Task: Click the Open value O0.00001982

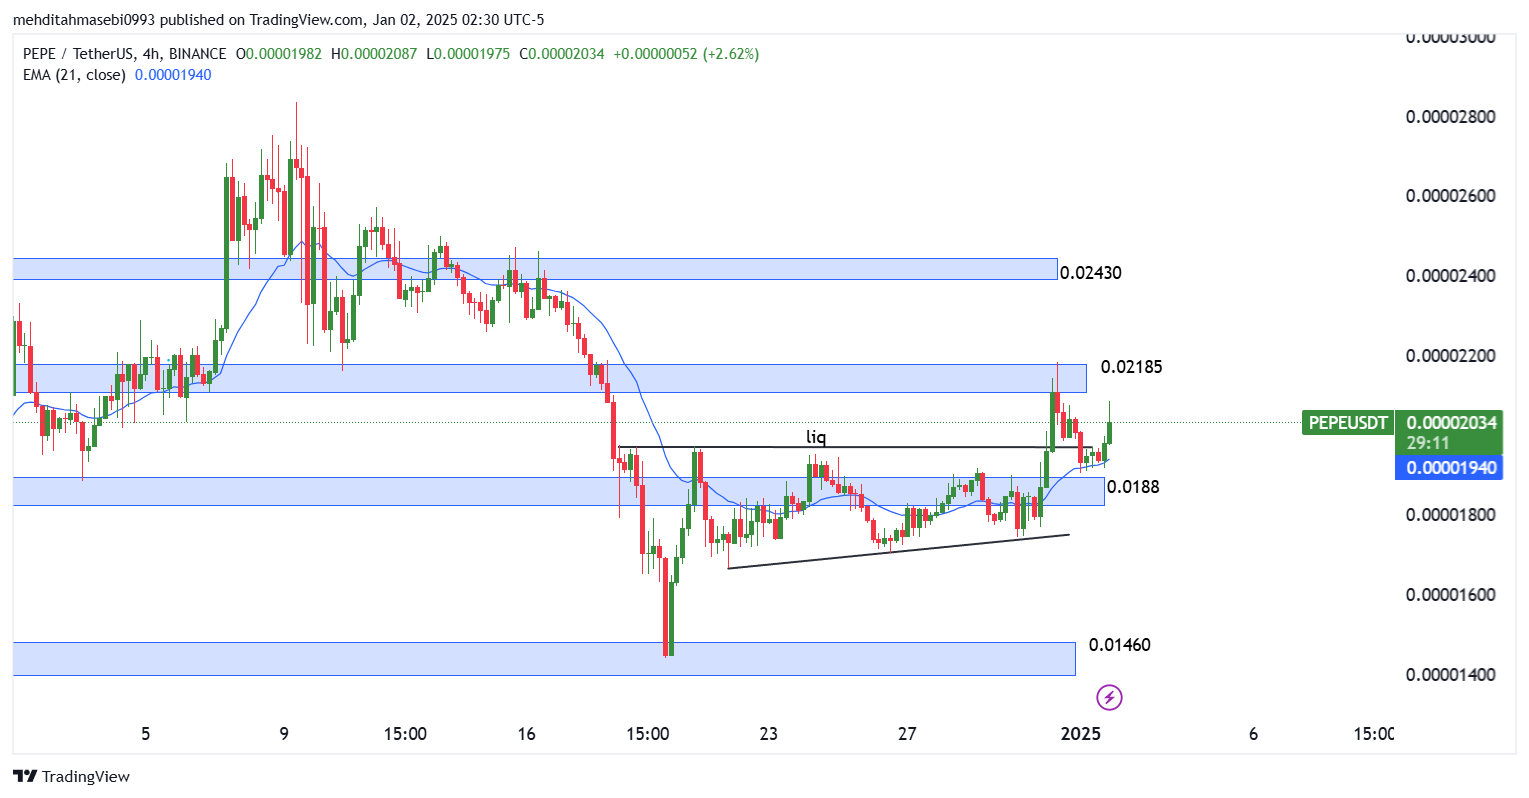Action: coord(279,54)
